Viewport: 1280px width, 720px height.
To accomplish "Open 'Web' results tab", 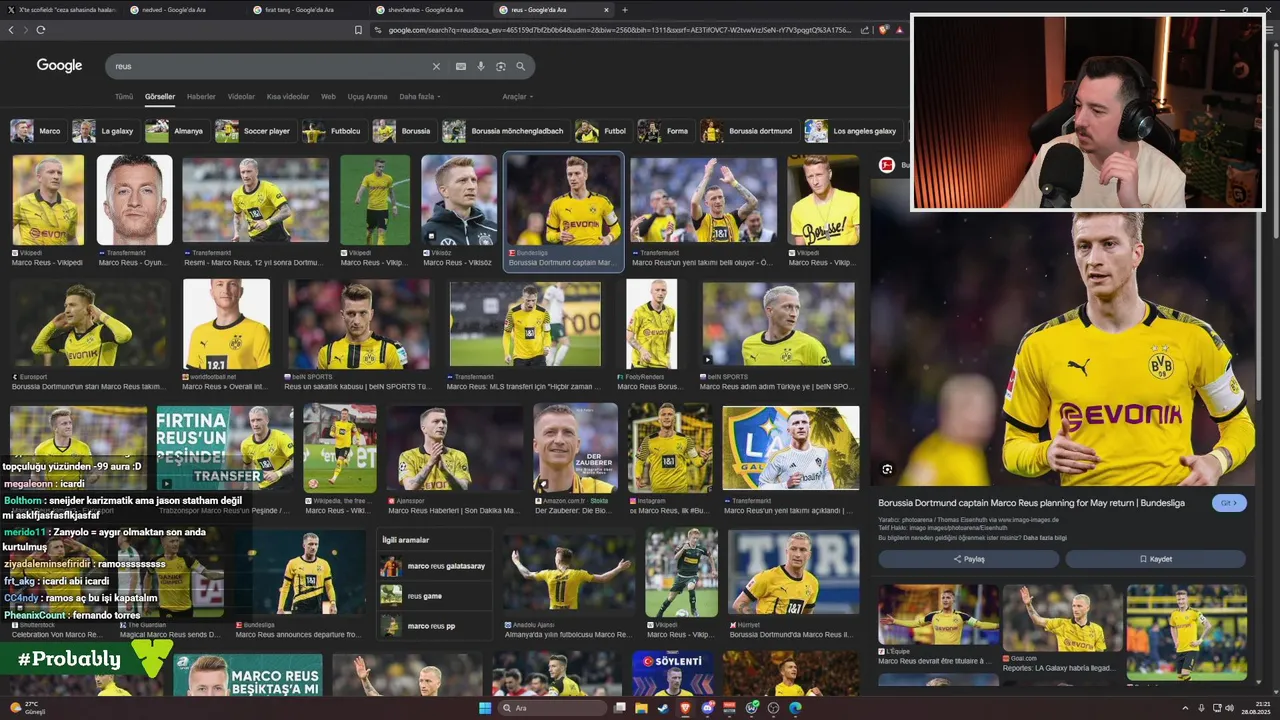I will tap(328, 97).
